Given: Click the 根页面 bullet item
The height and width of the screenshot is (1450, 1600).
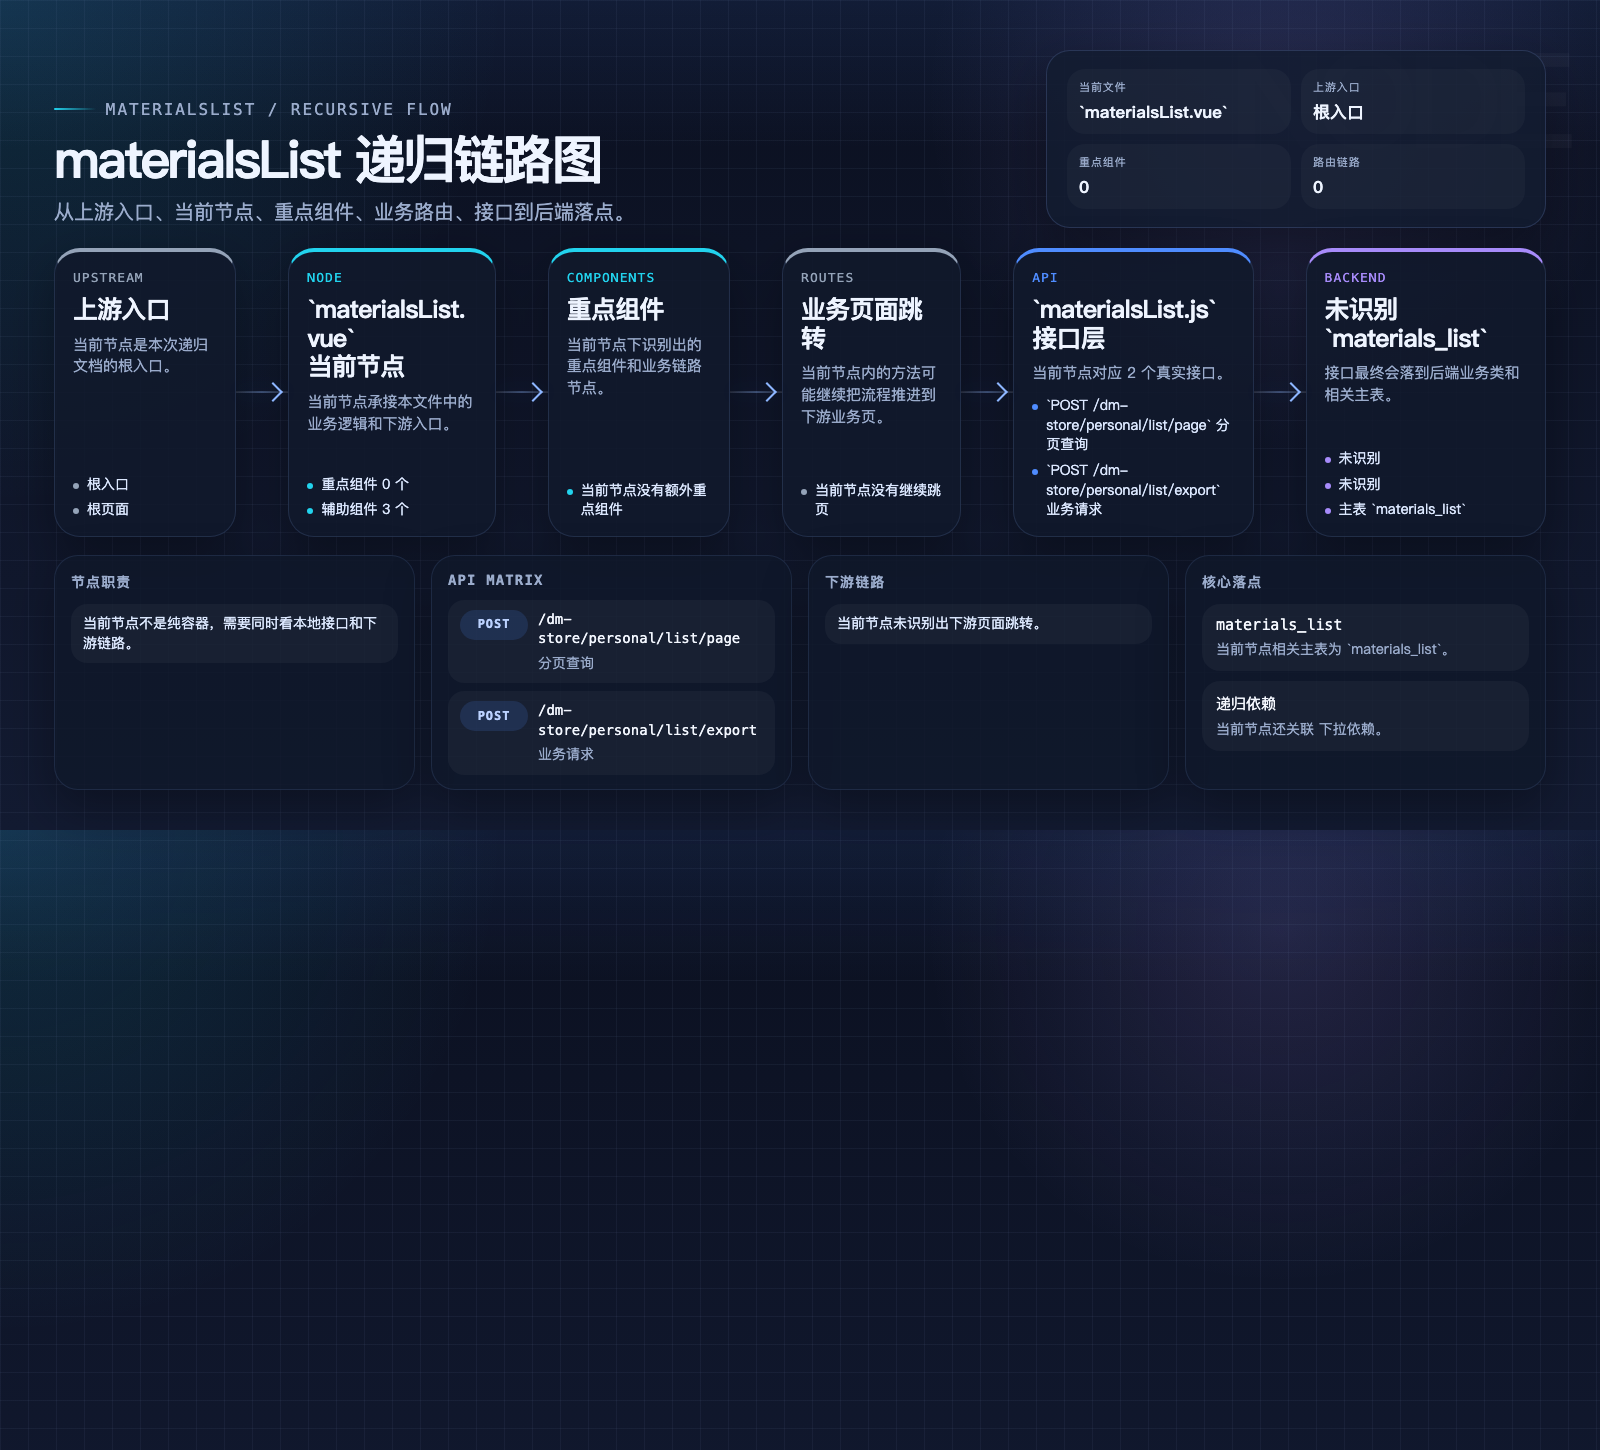Looking at the screenshot, I should pos(101,509).
